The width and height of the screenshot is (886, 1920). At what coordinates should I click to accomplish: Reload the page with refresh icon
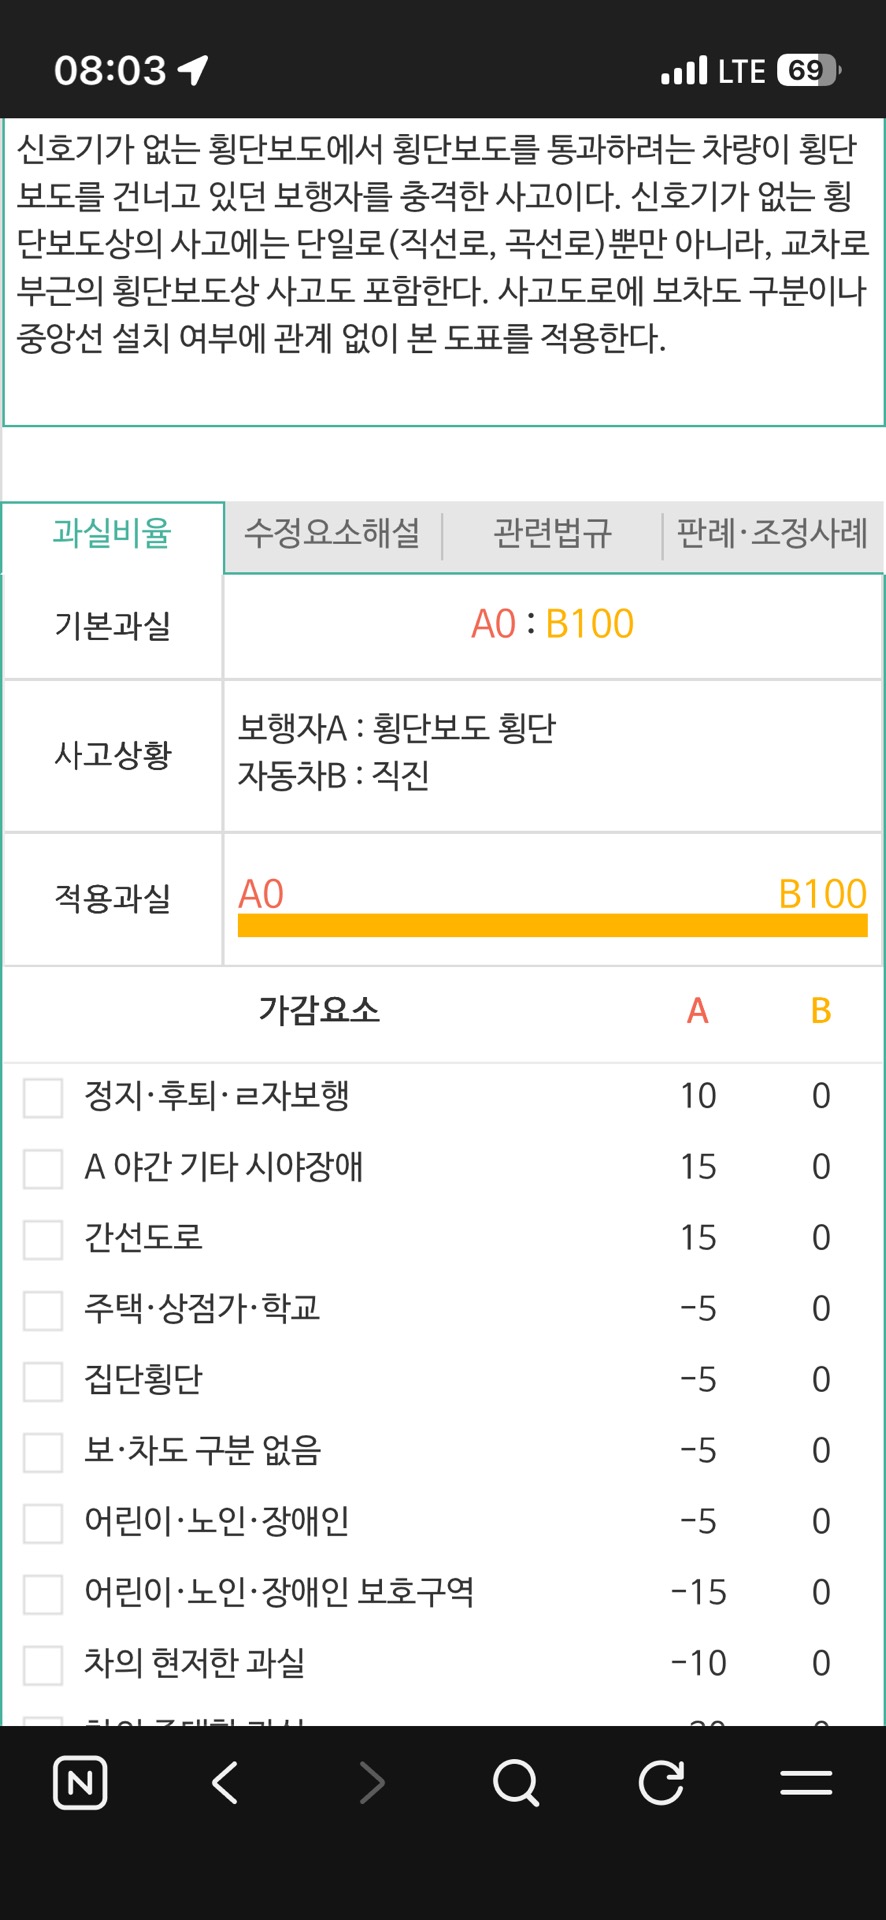661,1783
